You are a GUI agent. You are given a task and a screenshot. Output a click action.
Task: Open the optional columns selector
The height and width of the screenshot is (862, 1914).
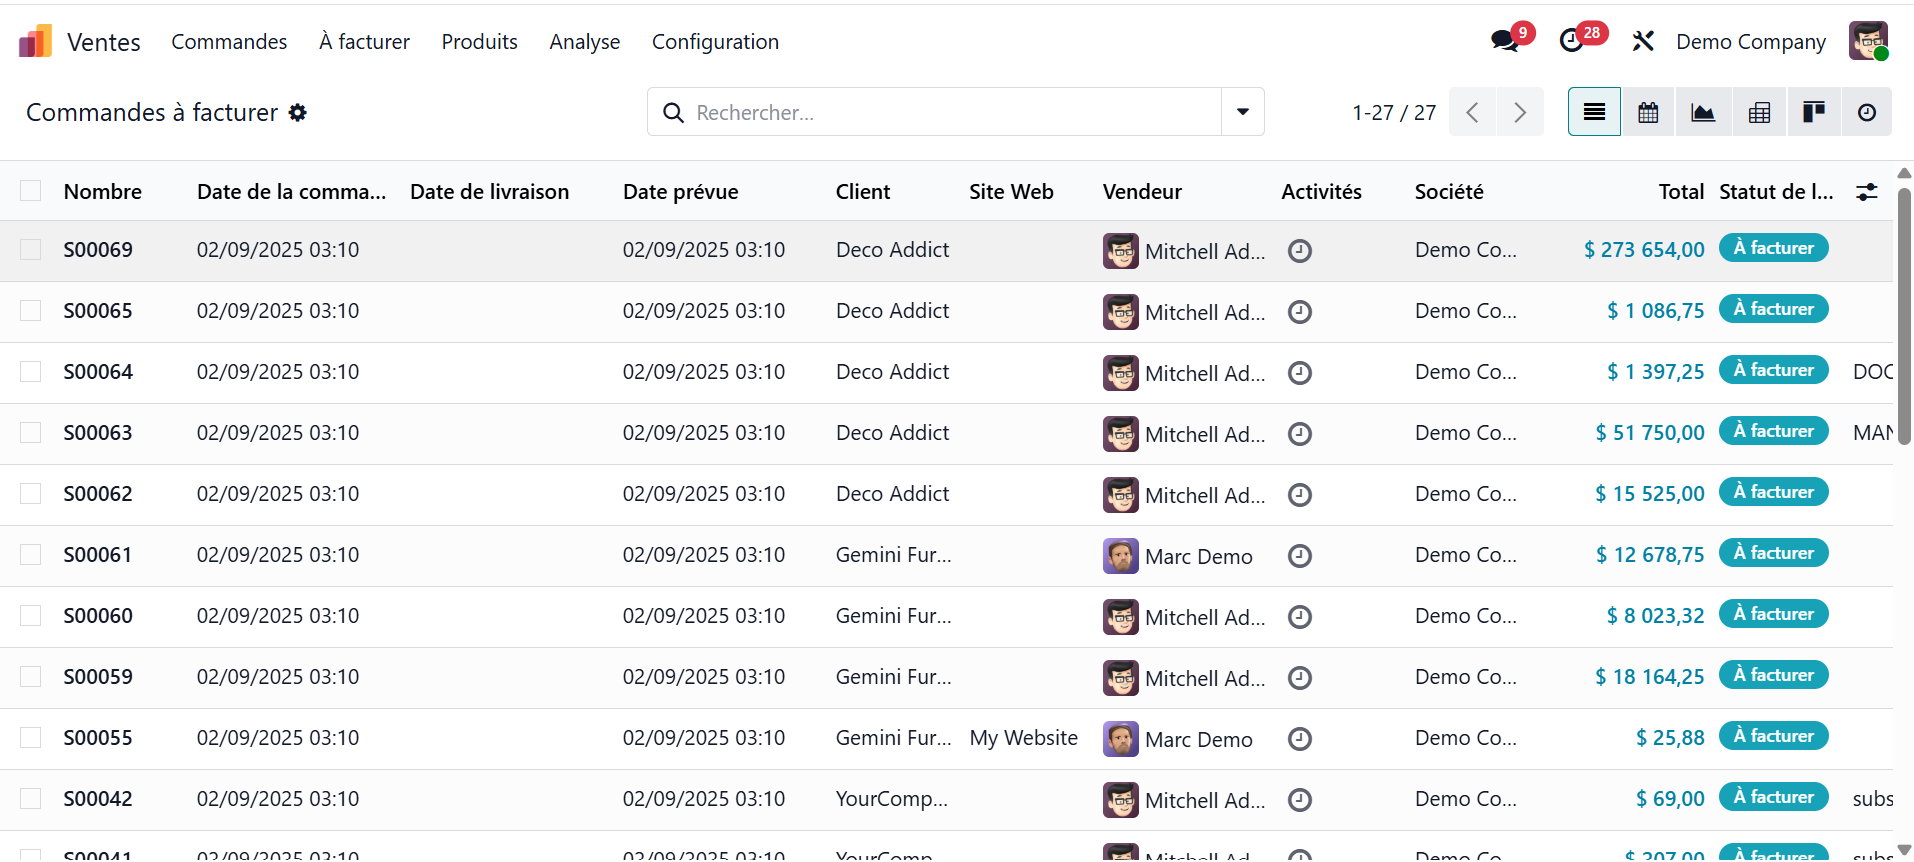(1866, 192)
